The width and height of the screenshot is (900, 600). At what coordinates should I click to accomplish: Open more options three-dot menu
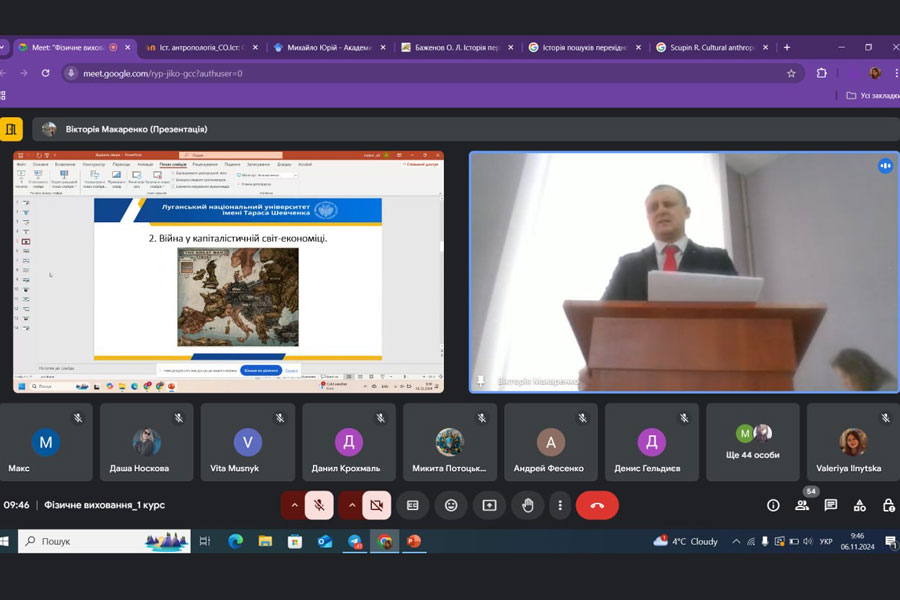pos(560,505)
